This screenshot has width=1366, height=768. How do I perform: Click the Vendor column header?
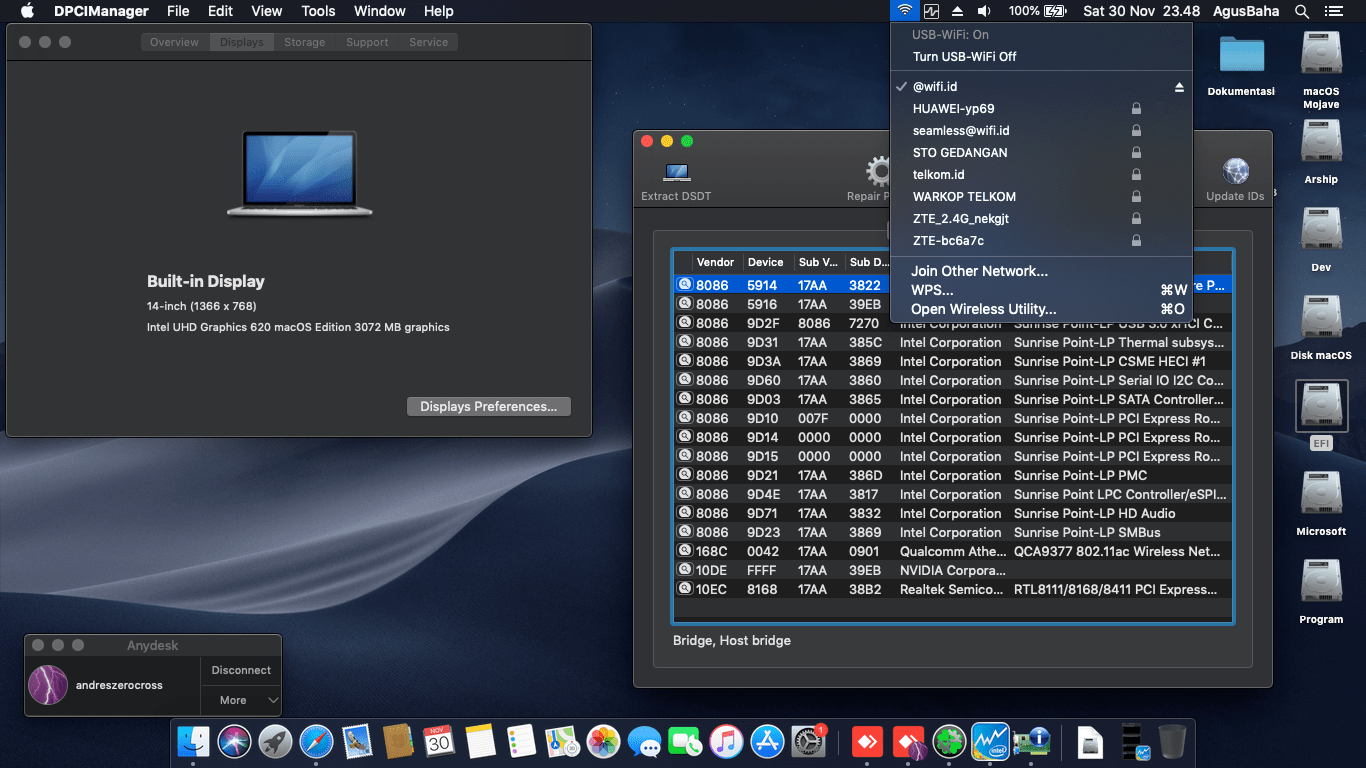pyautogui.click(x=716, y=262)
